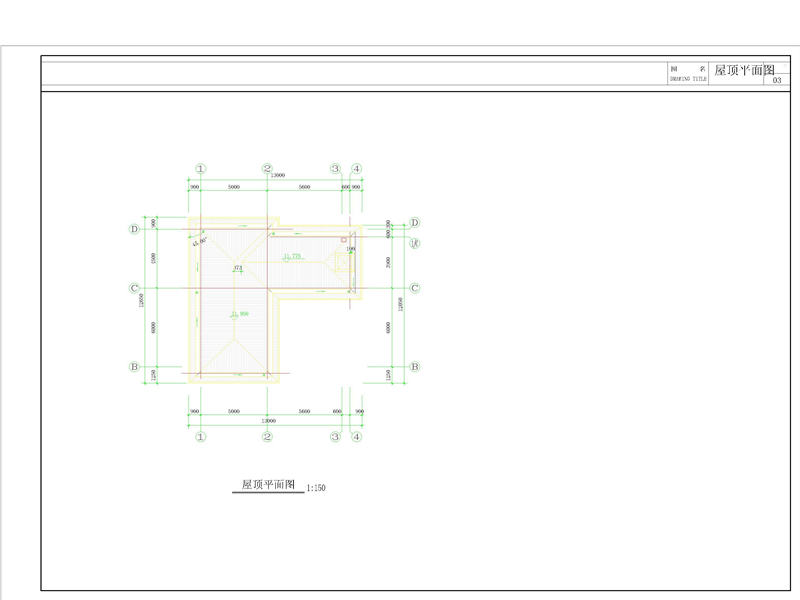
Task: Select the 屋顶平面图 title in the title block
Action: click(744, 71)
